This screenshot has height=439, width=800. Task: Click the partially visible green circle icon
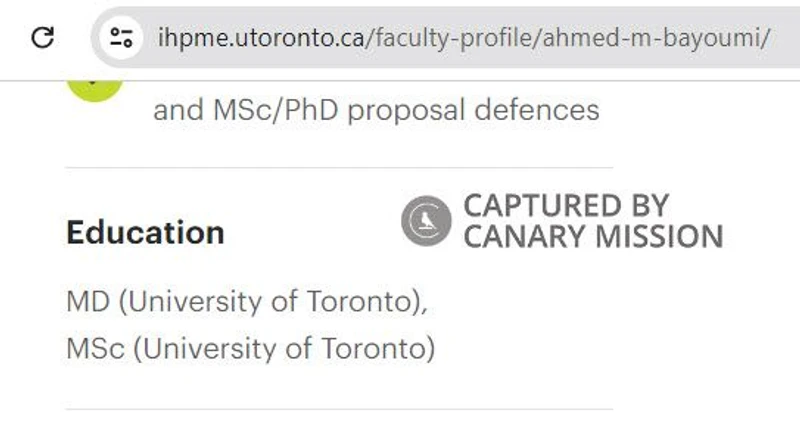(x=95, y=91)
